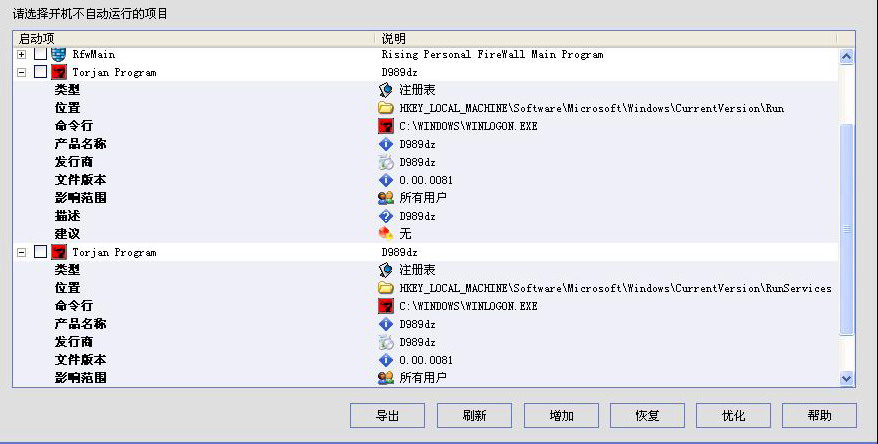Click the info icon in the second 文件版本 row

[x=386, y=359]
